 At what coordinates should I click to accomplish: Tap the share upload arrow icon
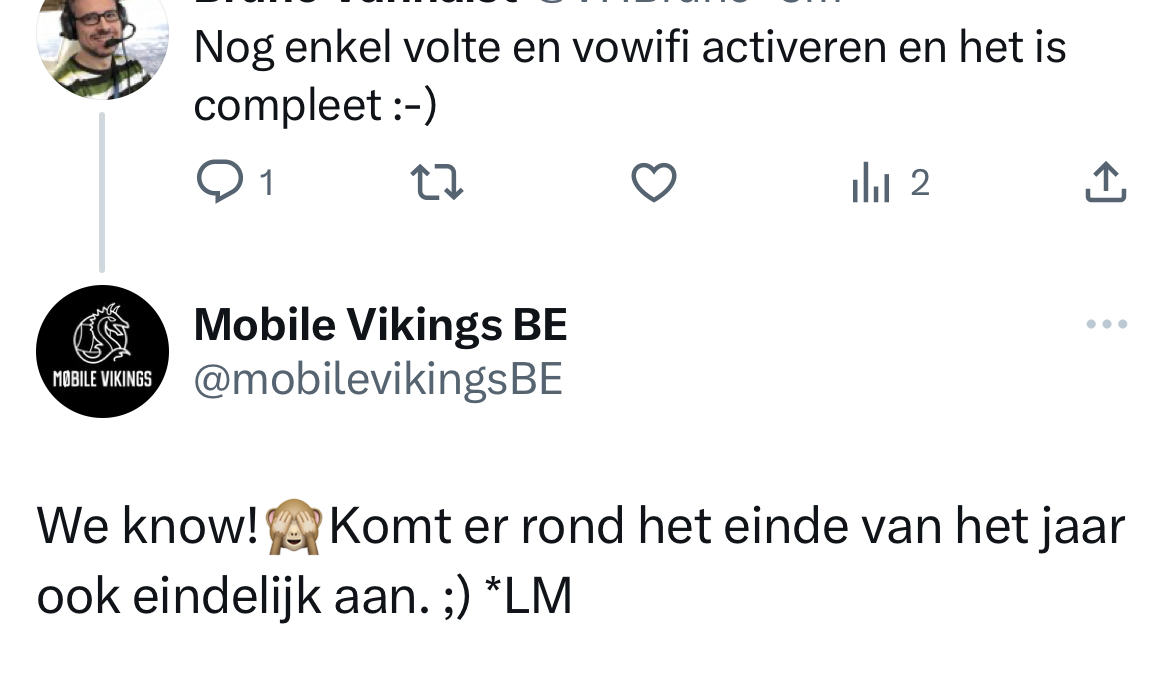coord(1106,183)
